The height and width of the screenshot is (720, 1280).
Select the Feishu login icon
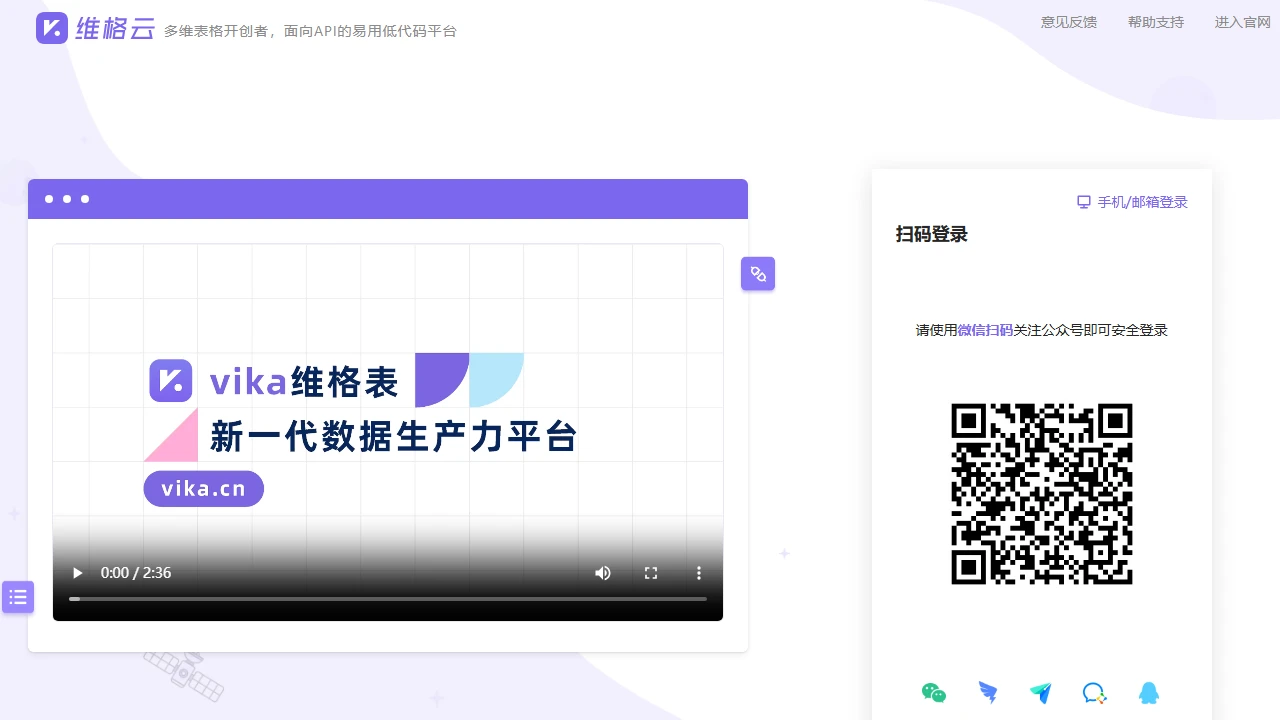tap(1041, 692)
